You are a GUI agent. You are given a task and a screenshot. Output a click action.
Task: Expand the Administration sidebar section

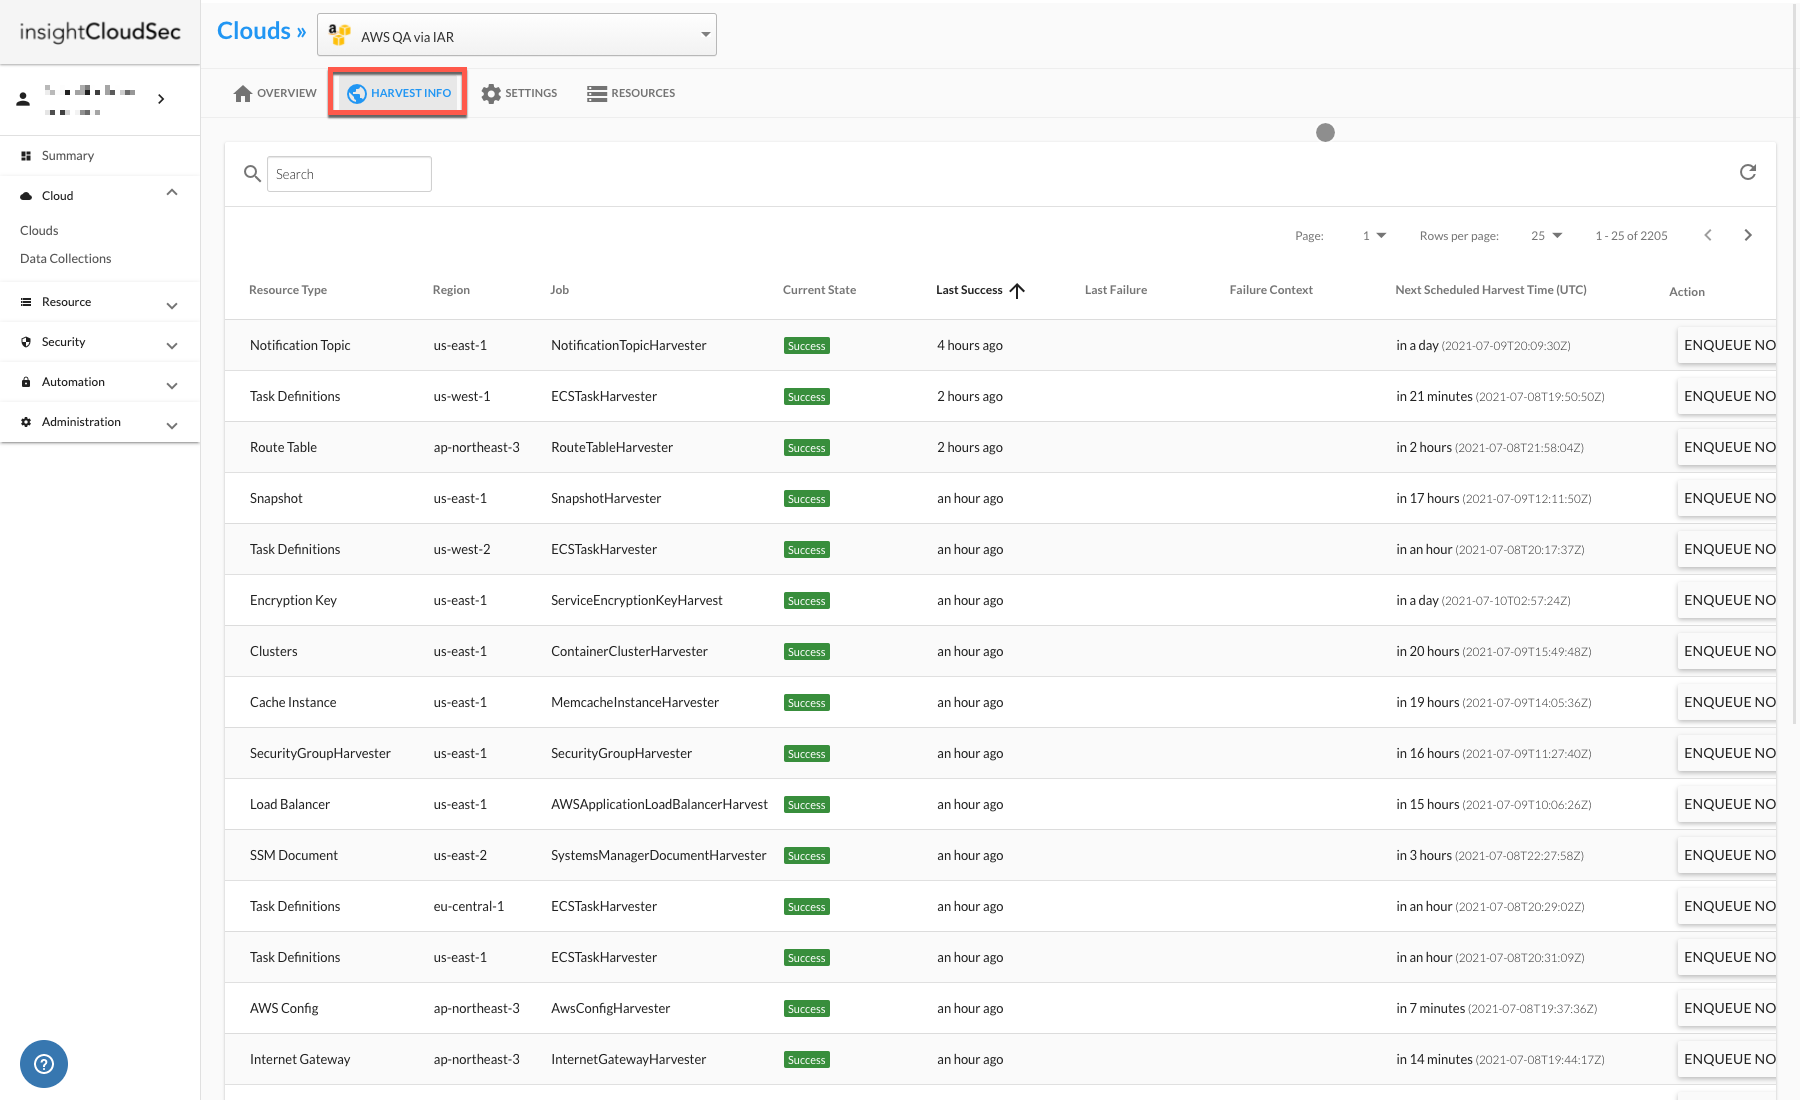(172, 425)
